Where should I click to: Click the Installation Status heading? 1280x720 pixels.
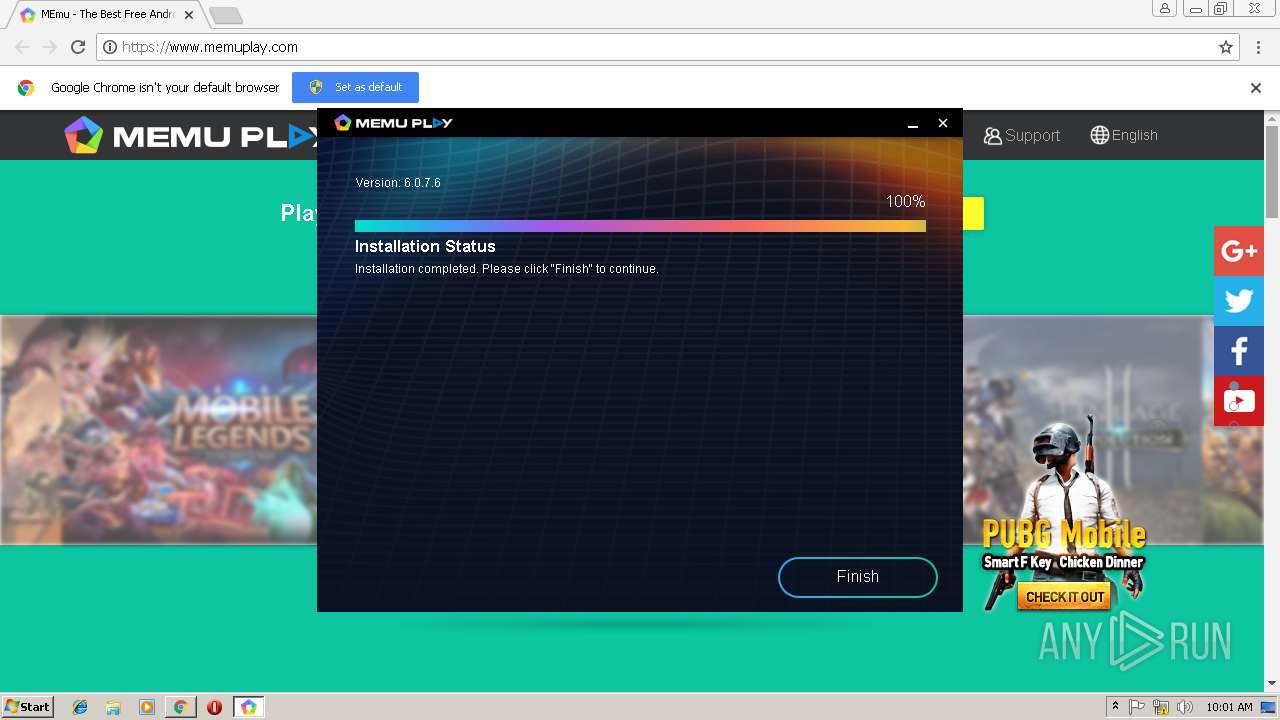(x=425, y=246)
